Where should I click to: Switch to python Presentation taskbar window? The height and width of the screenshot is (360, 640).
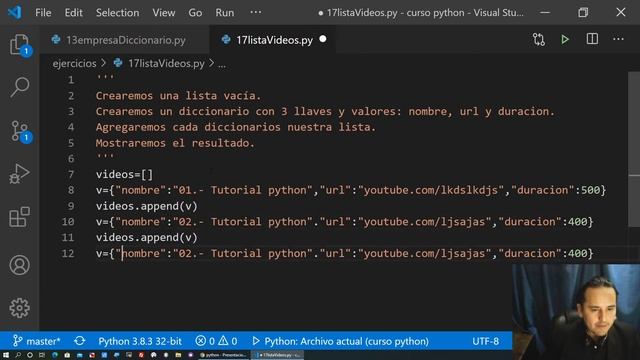click(223, 355)
